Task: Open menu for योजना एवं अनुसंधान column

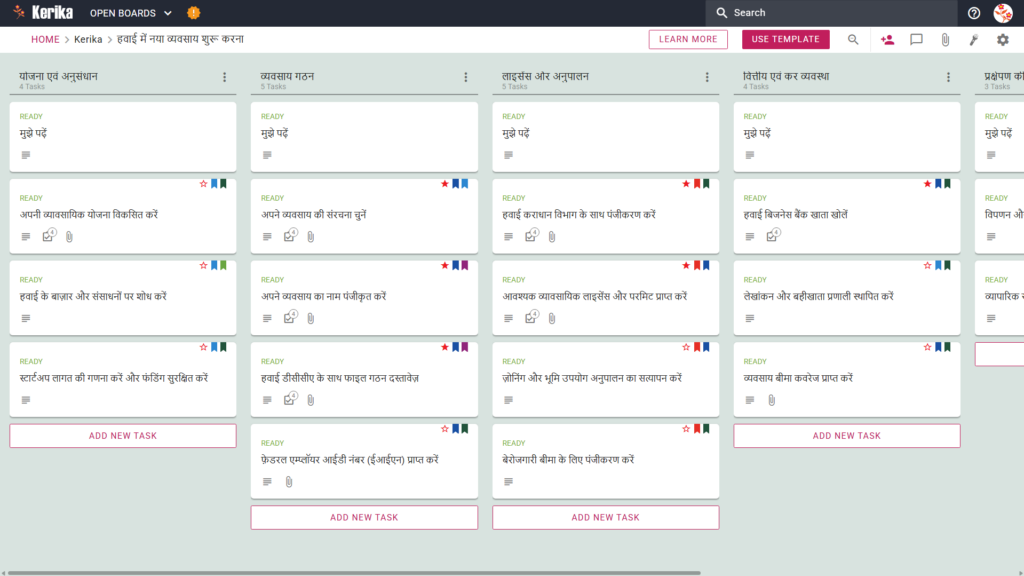Action: [x=225, y=77]
